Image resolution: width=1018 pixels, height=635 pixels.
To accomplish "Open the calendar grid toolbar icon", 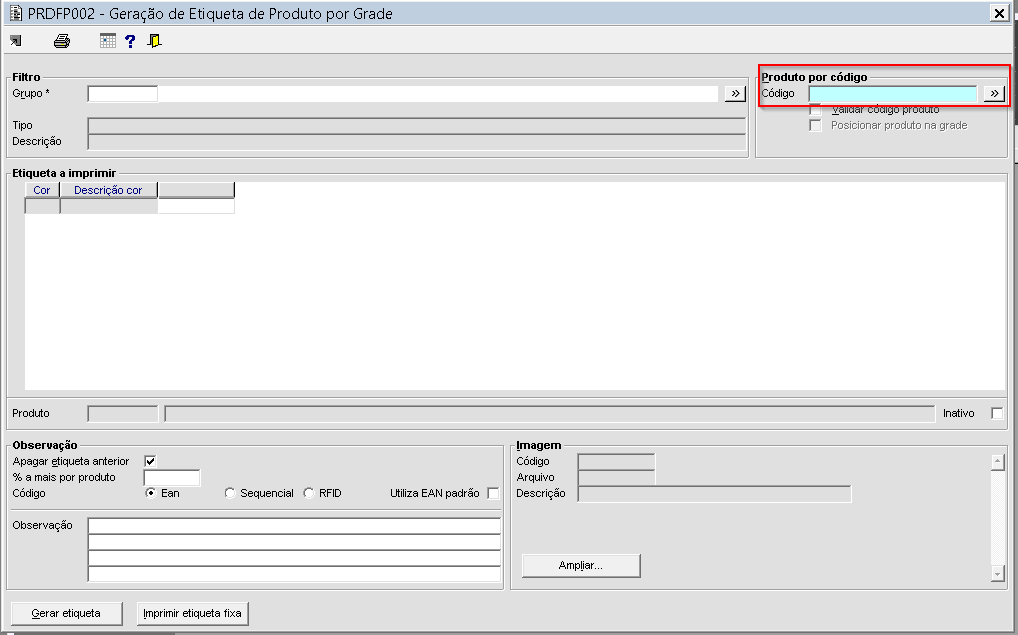I will (108, 41).
